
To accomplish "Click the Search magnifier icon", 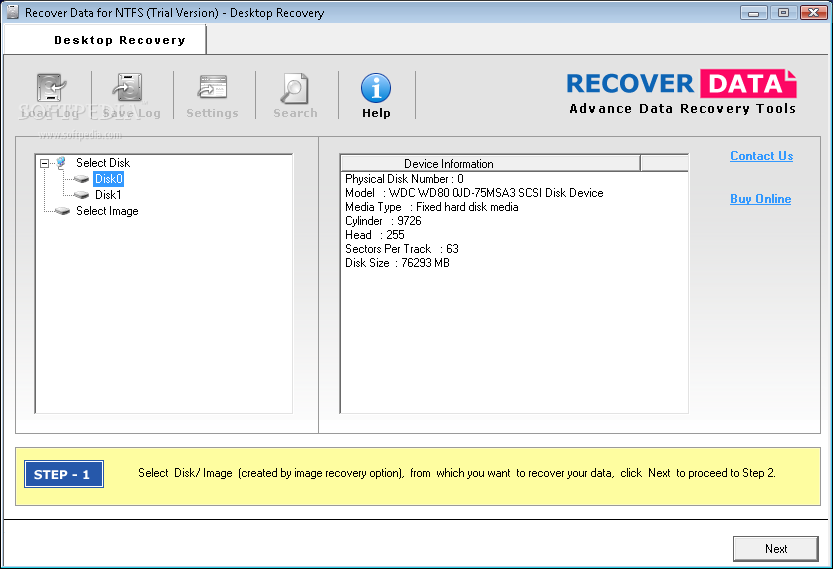I will click(x=294, y=88).
